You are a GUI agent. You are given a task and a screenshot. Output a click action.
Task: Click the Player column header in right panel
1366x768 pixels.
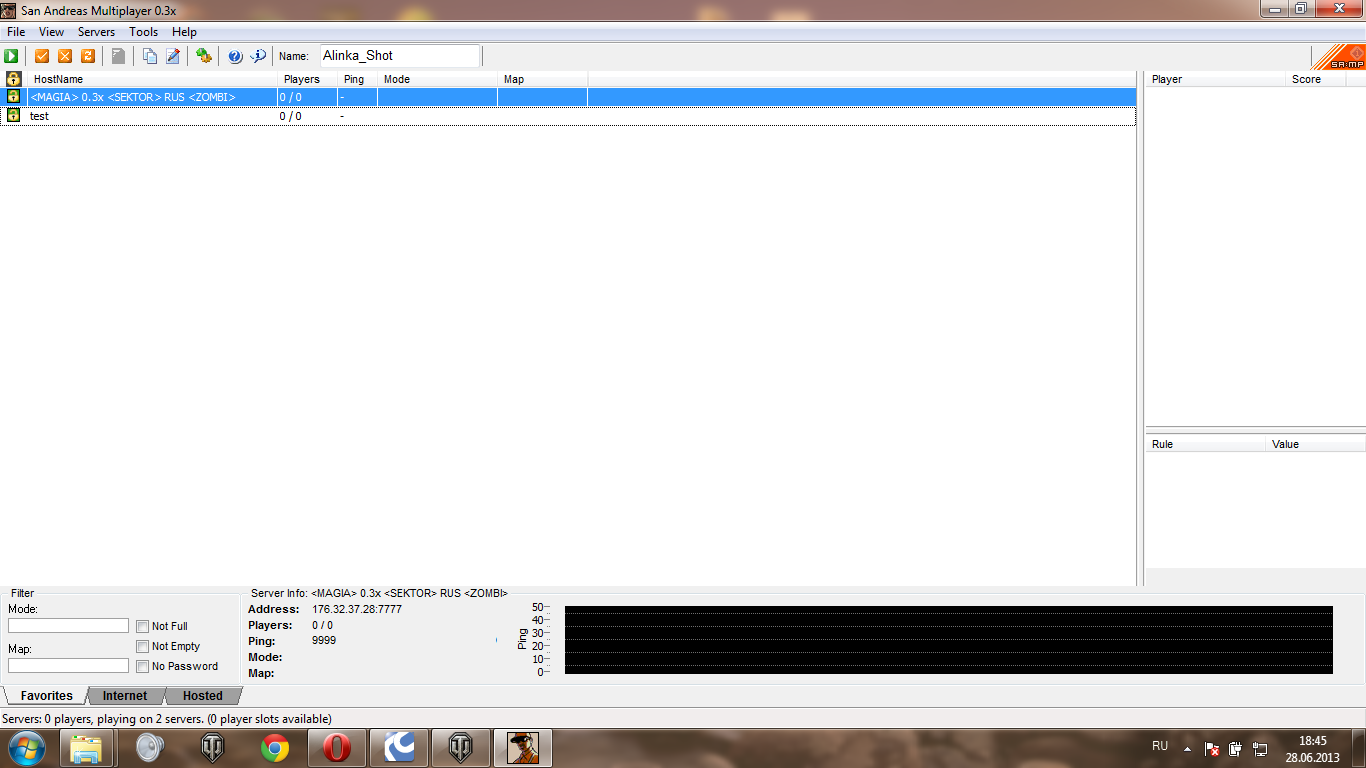[1215, 79]
